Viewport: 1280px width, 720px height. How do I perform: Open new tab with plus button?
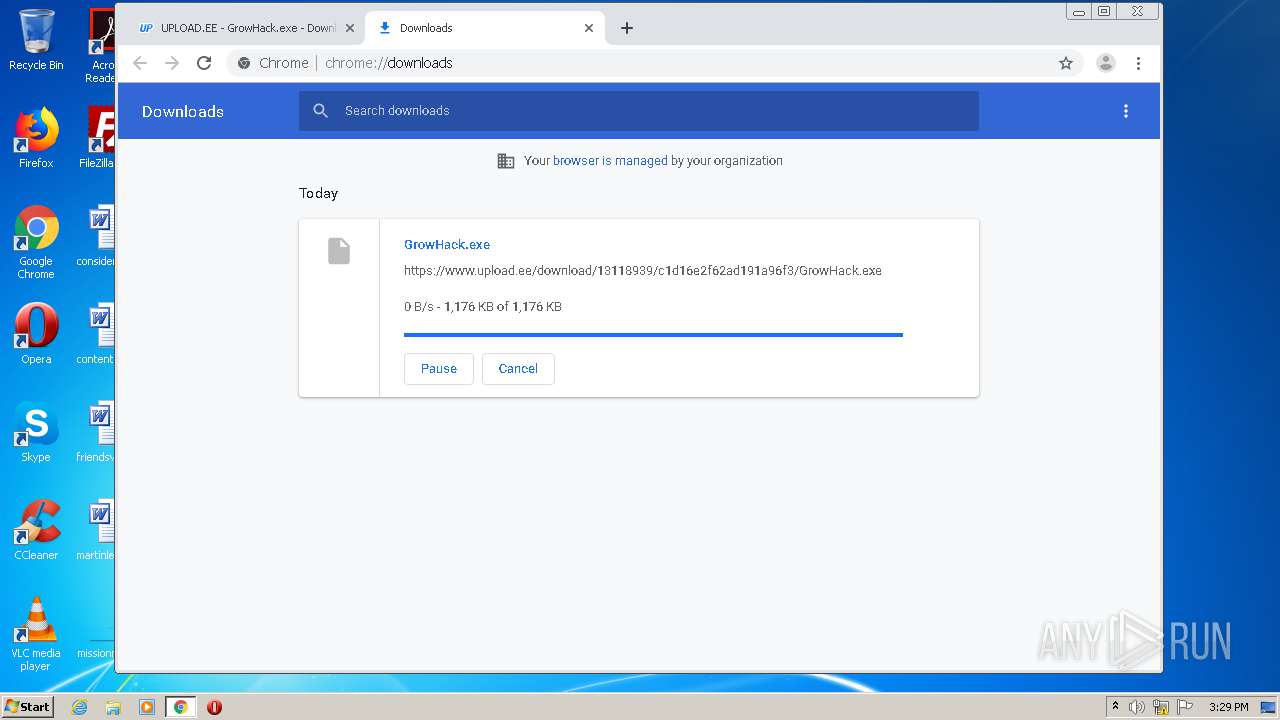[627, 28]
